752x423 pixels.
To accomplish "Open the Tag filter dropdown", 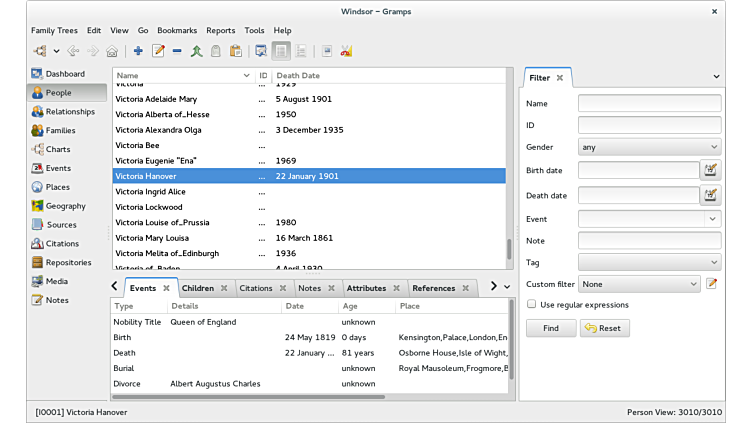I will [649, 262].
